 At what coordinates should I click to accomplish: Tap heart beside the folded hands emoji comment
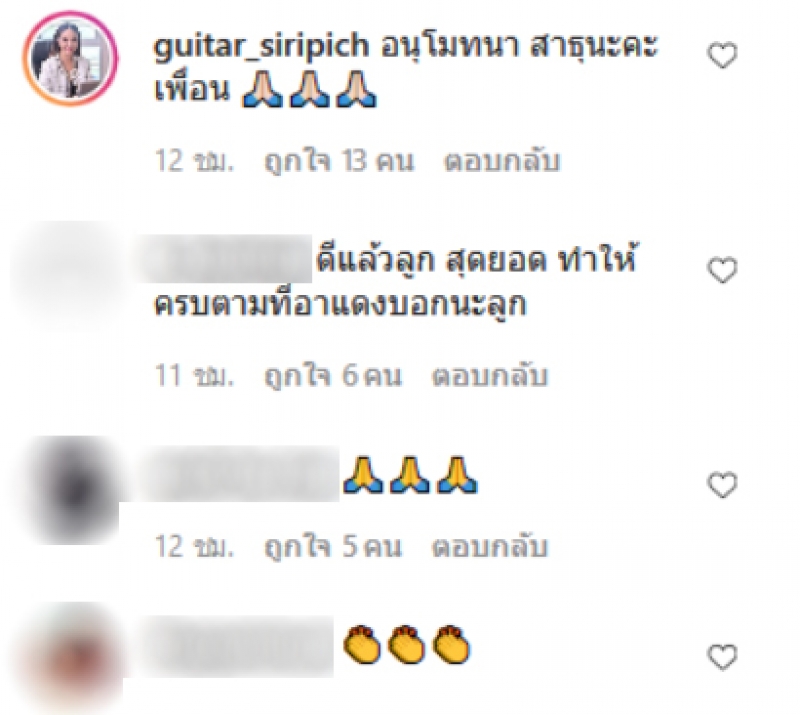pos(722,484)
